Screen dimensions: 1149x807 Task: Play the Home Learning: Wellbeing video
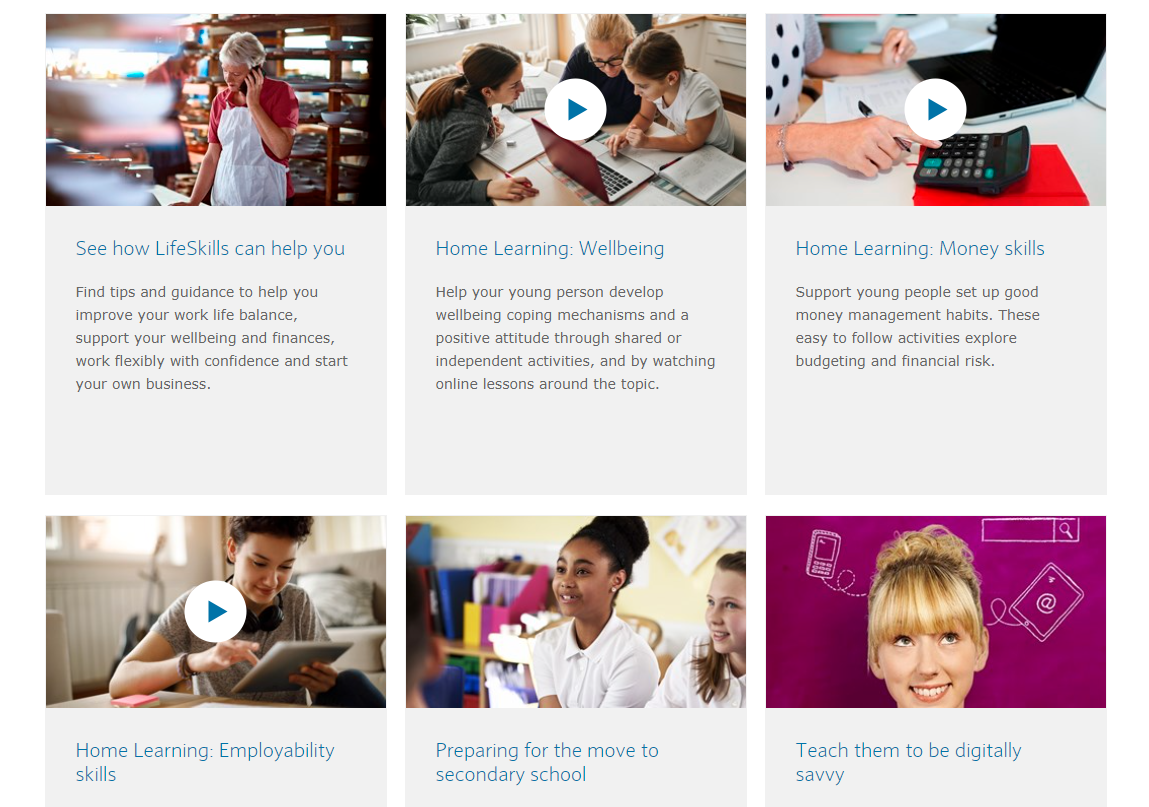click(x=575, y=110)
